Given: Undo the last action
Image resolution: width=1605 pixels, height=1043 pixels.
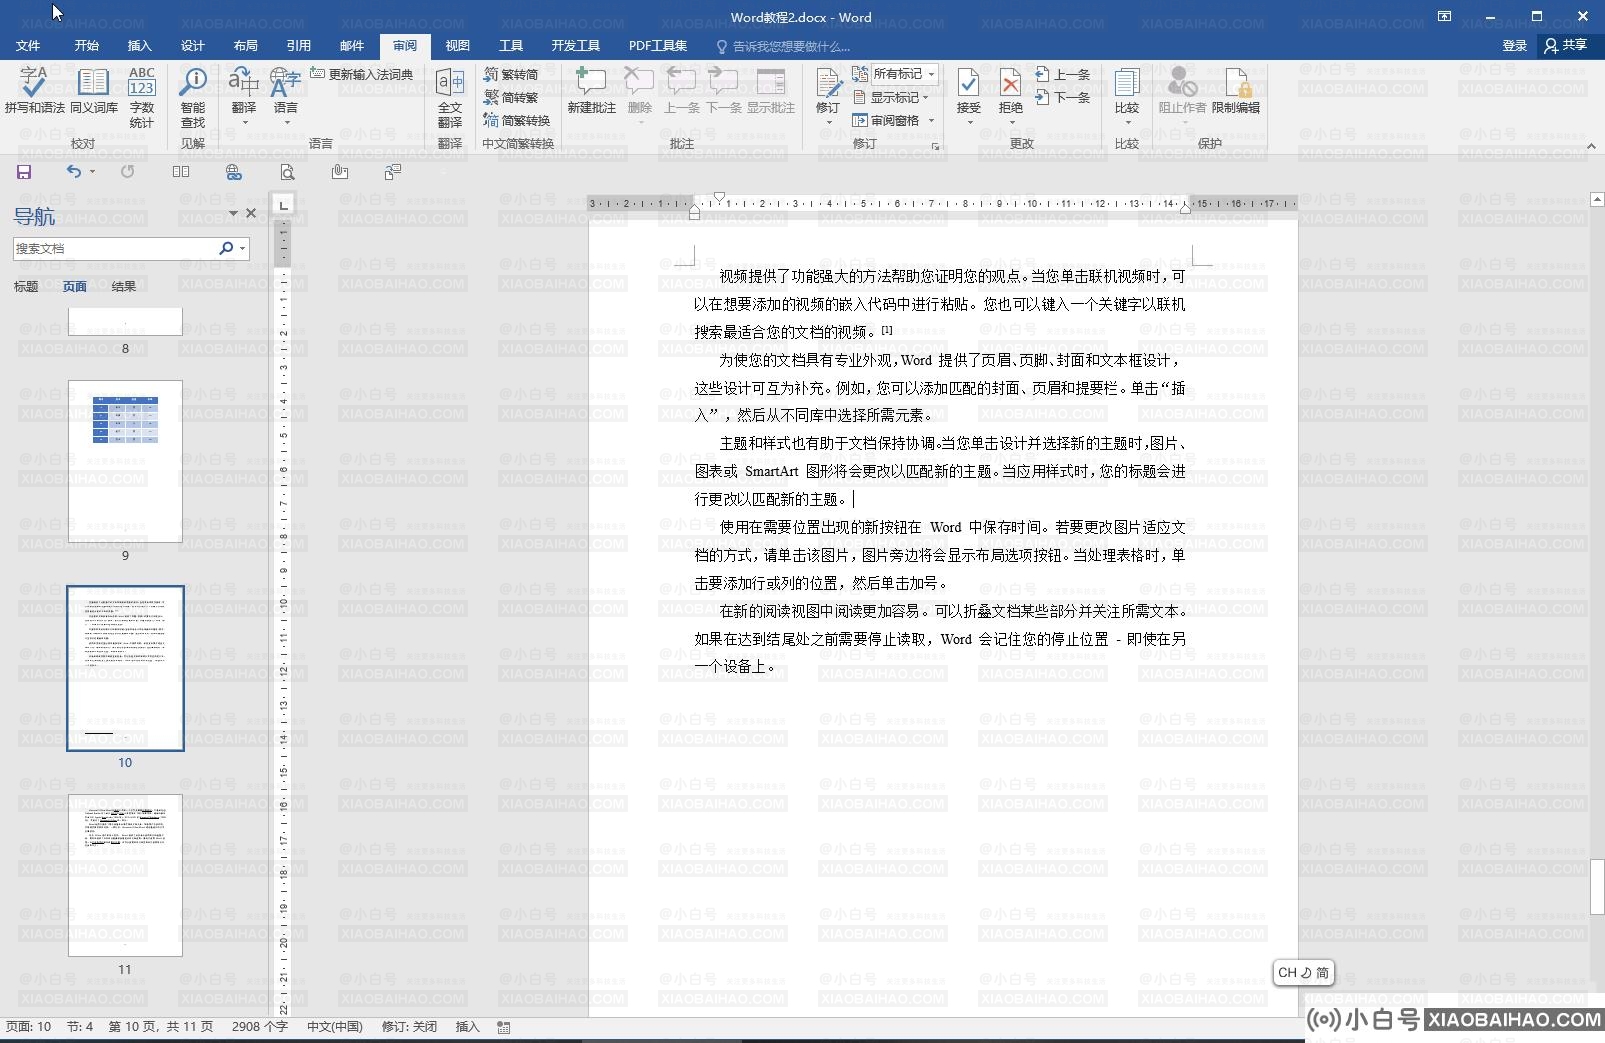Looking at the screenshot, I should (x=73, y=172).
